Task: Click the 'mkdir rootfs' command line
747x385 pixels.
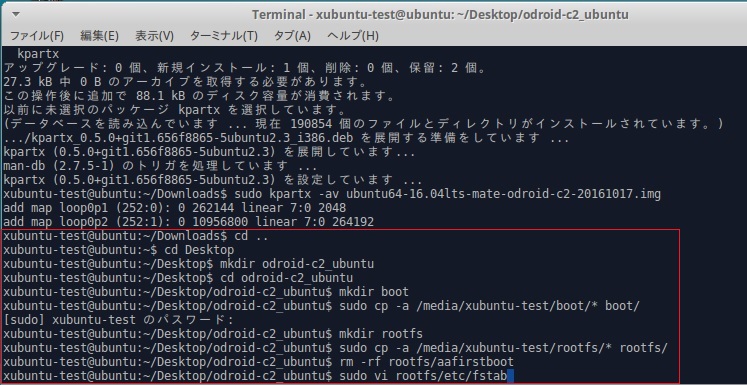Action: (213, 334)
